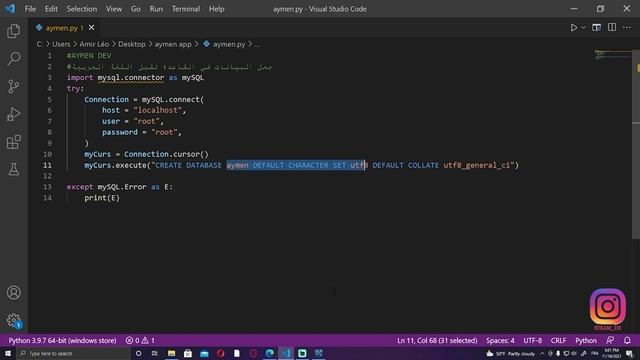
Task: Run the Python file with the play icon
Action: tap(573, 28)
